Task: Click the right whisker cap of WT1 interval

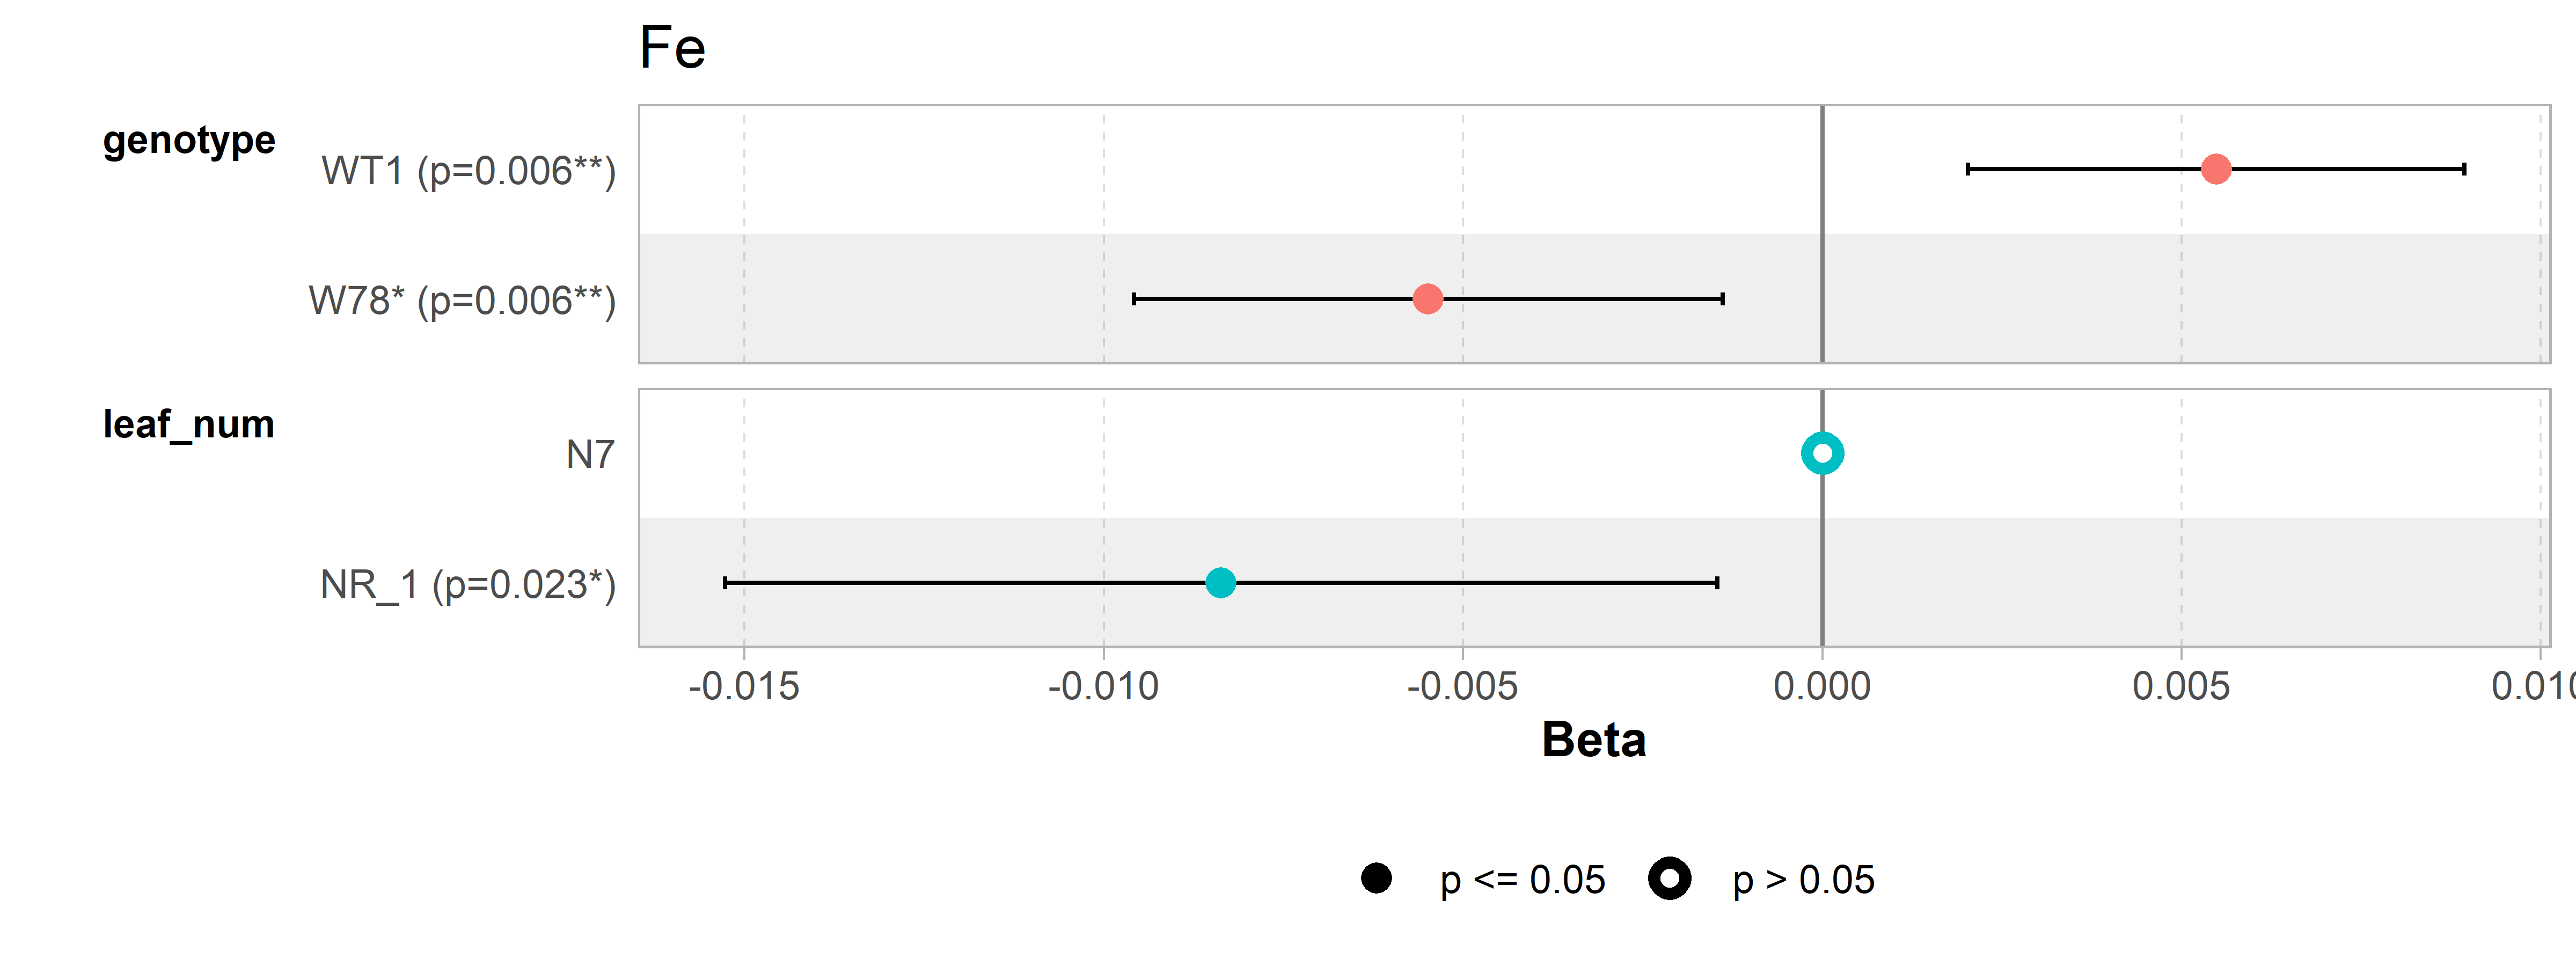Action: click(x=2464, y=169)
